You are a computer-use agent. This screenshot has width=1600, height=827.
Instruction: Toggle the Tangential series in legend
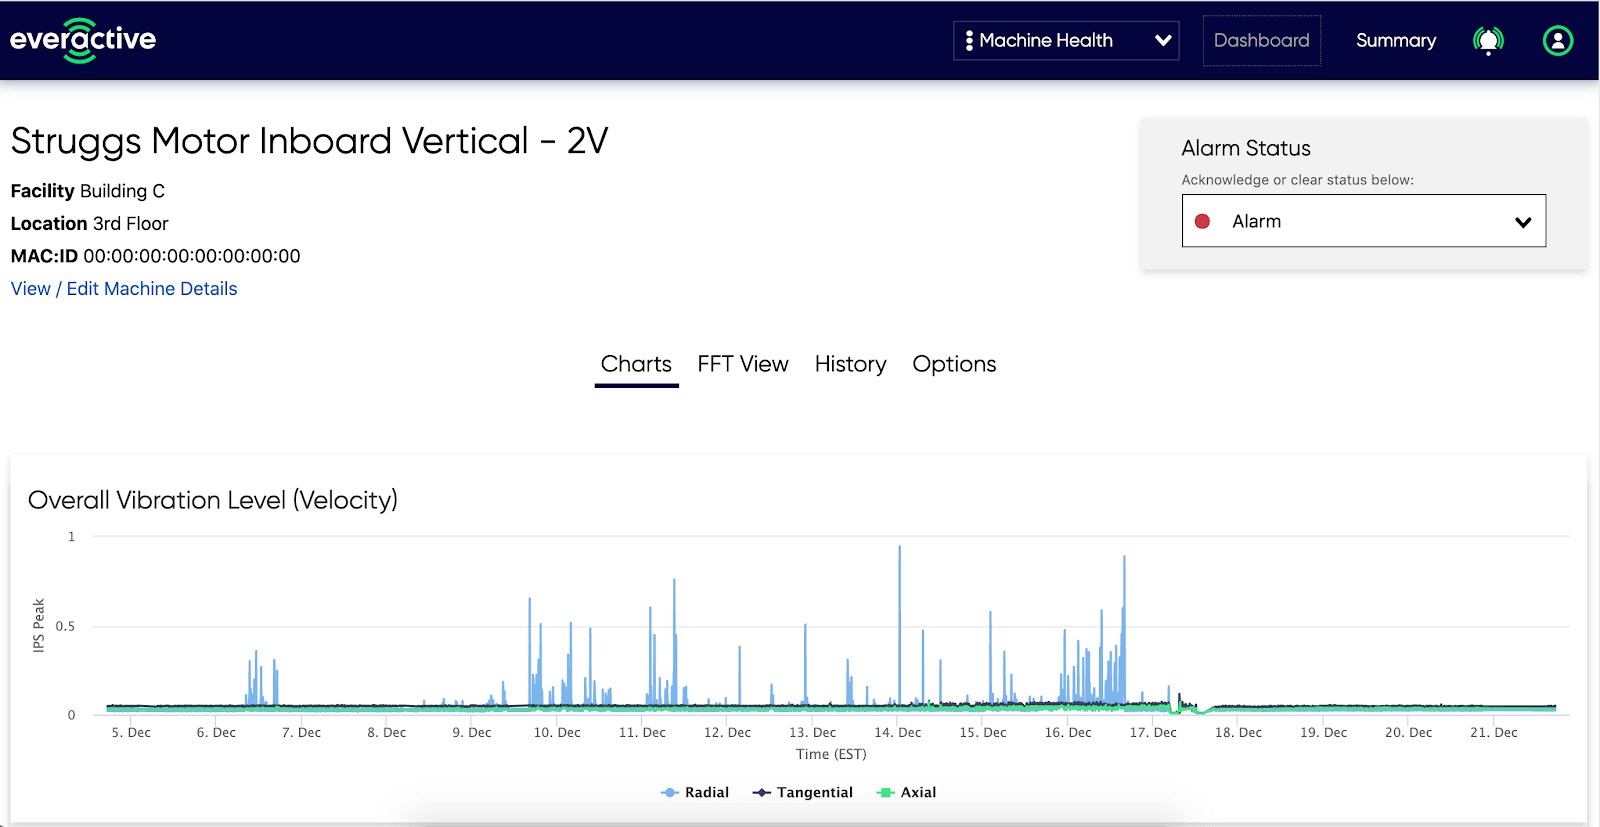pos(803,792)
